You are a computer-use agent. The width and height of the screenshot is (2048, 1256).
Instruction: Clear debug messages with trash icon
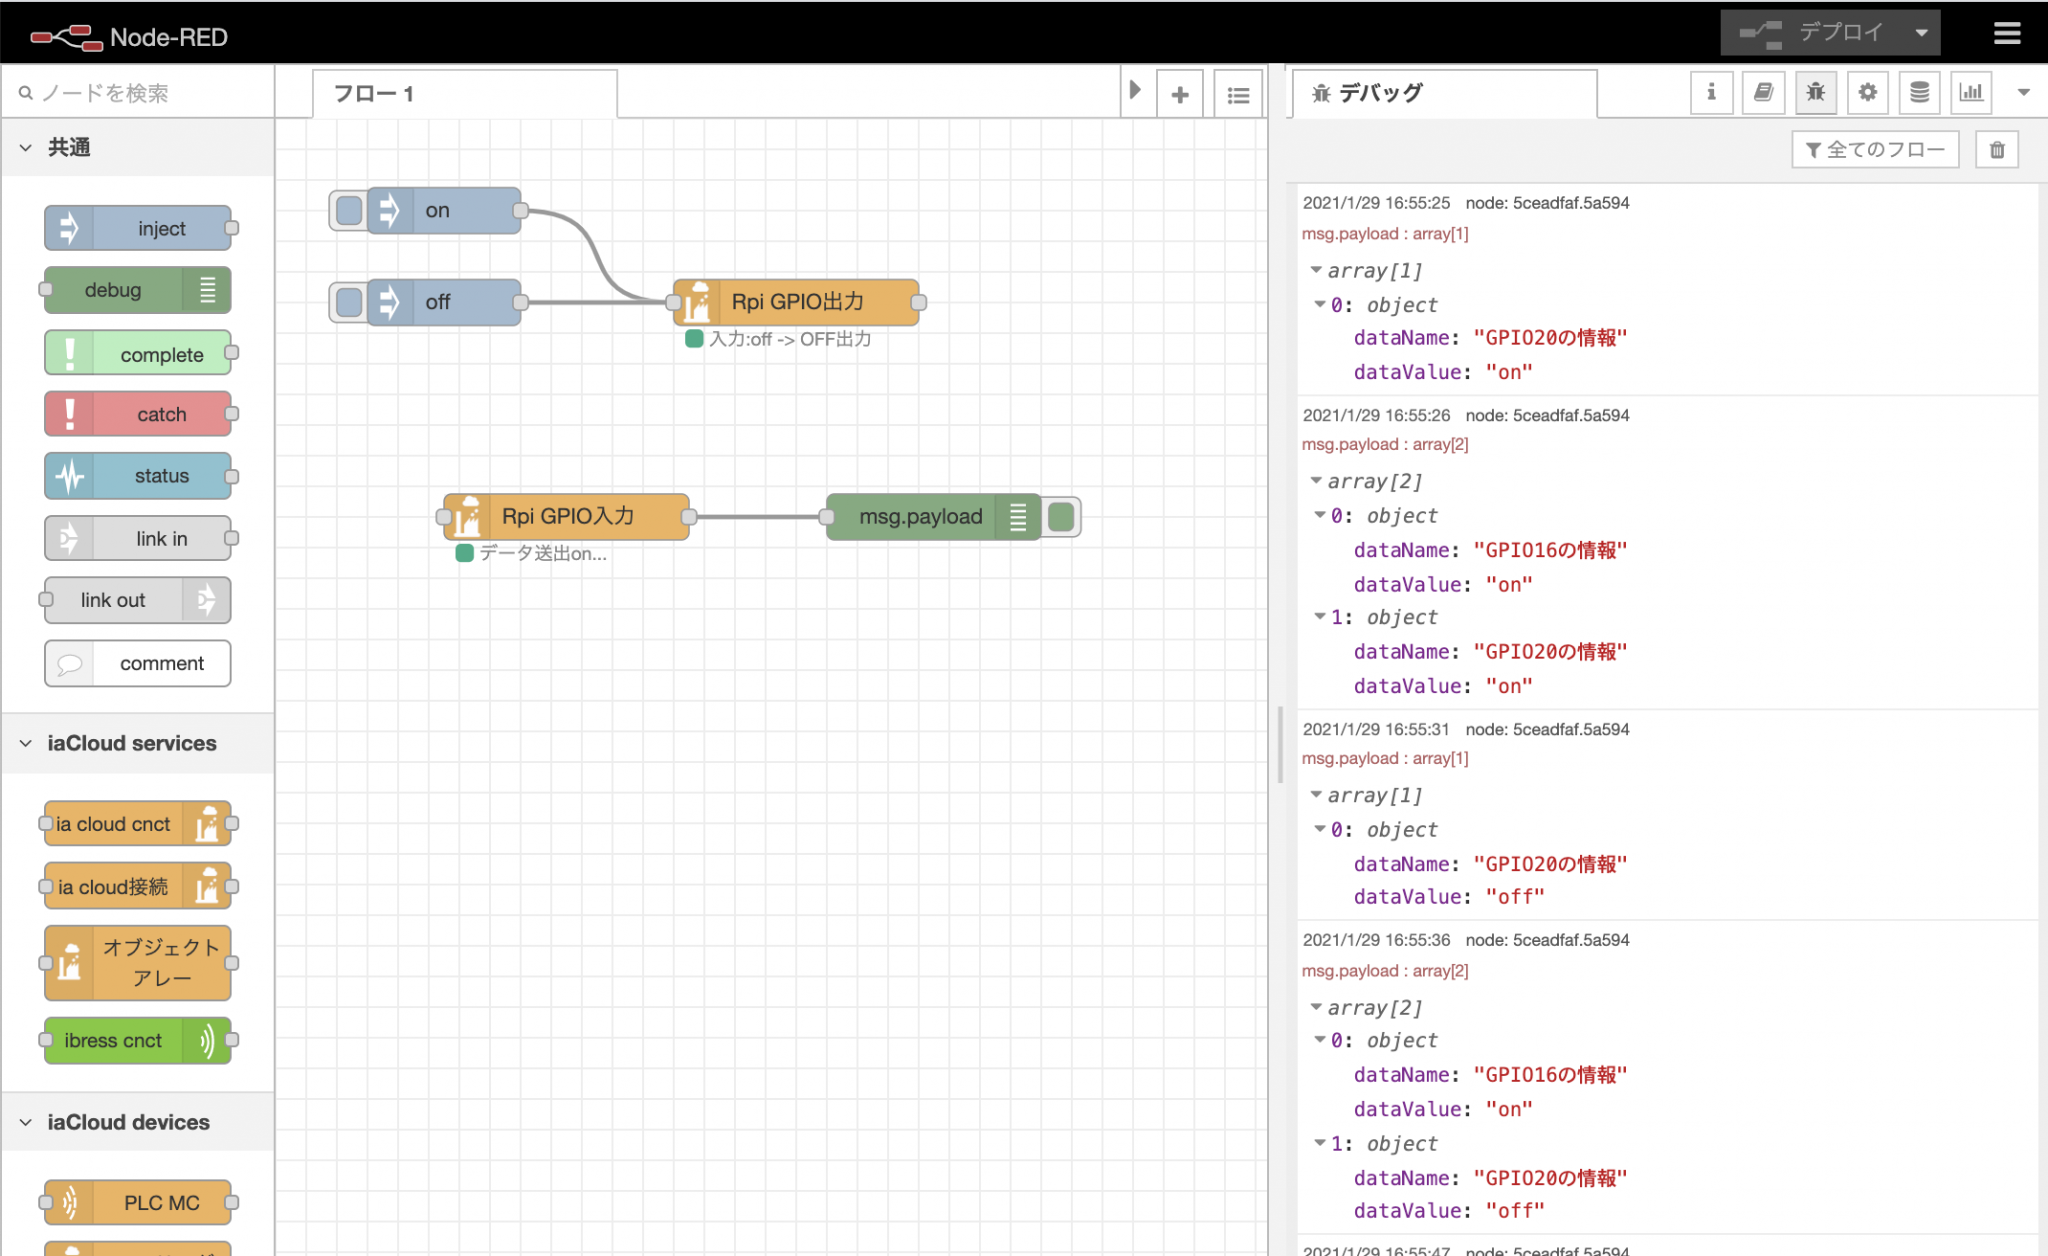(x=1997, y=150)
